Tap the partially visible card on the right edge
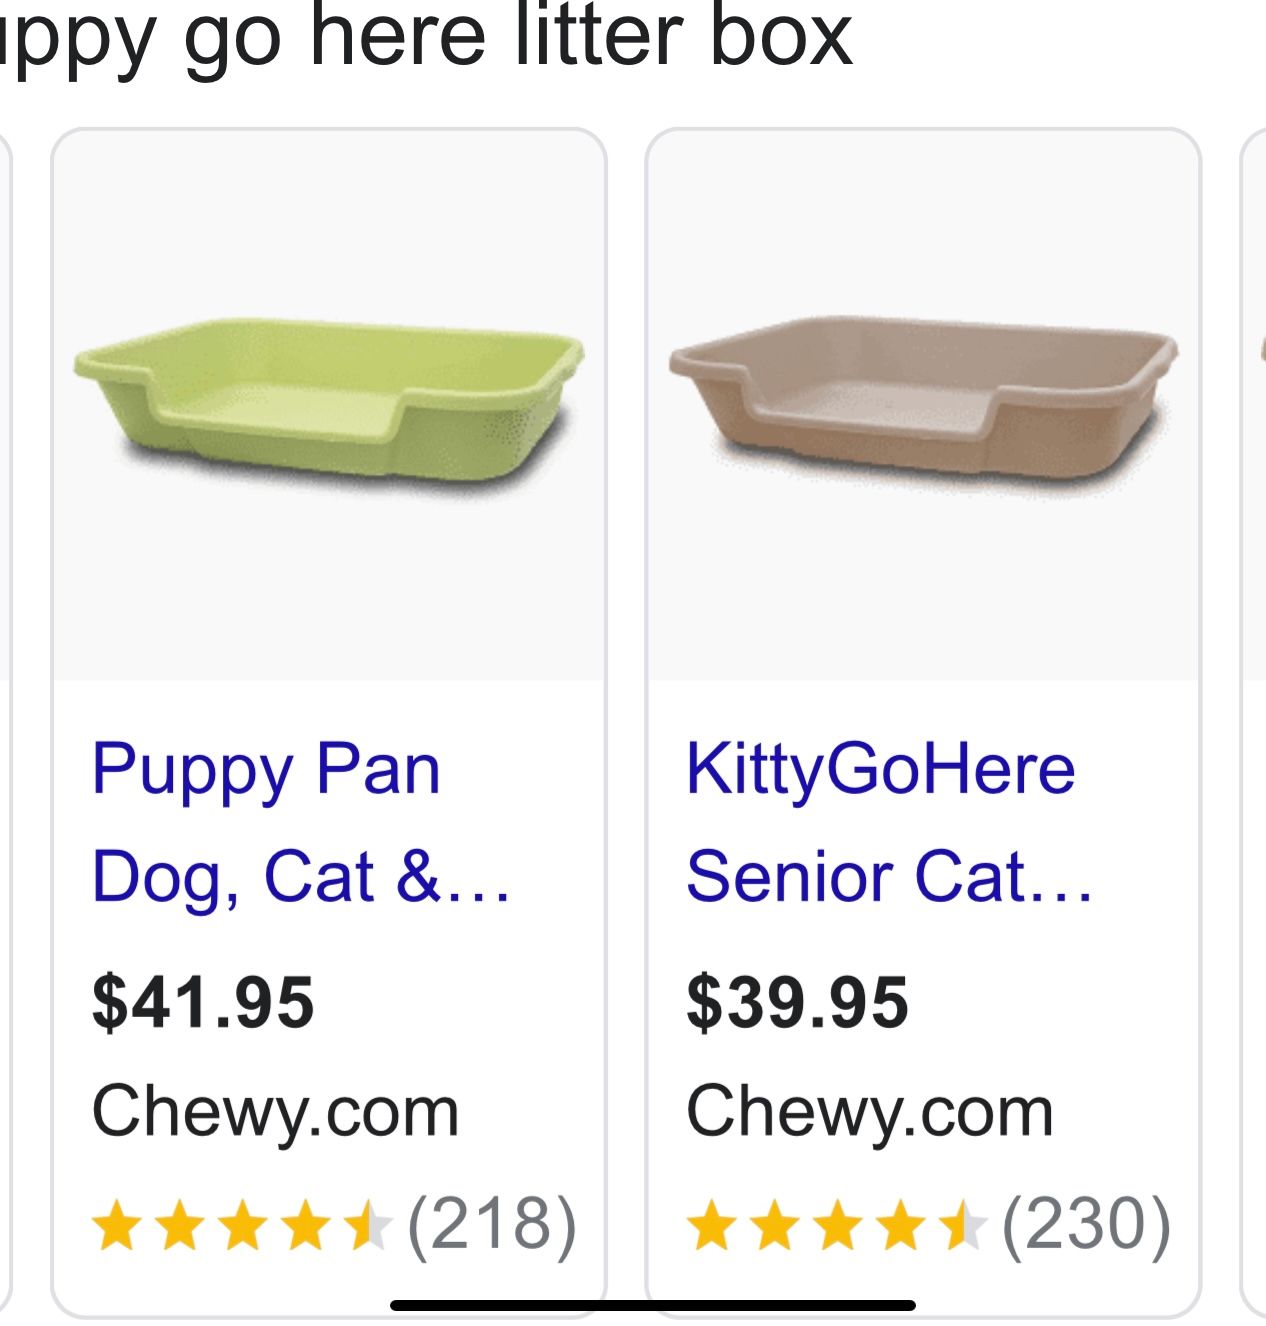1266x1326 pixels. [1254, 700]
